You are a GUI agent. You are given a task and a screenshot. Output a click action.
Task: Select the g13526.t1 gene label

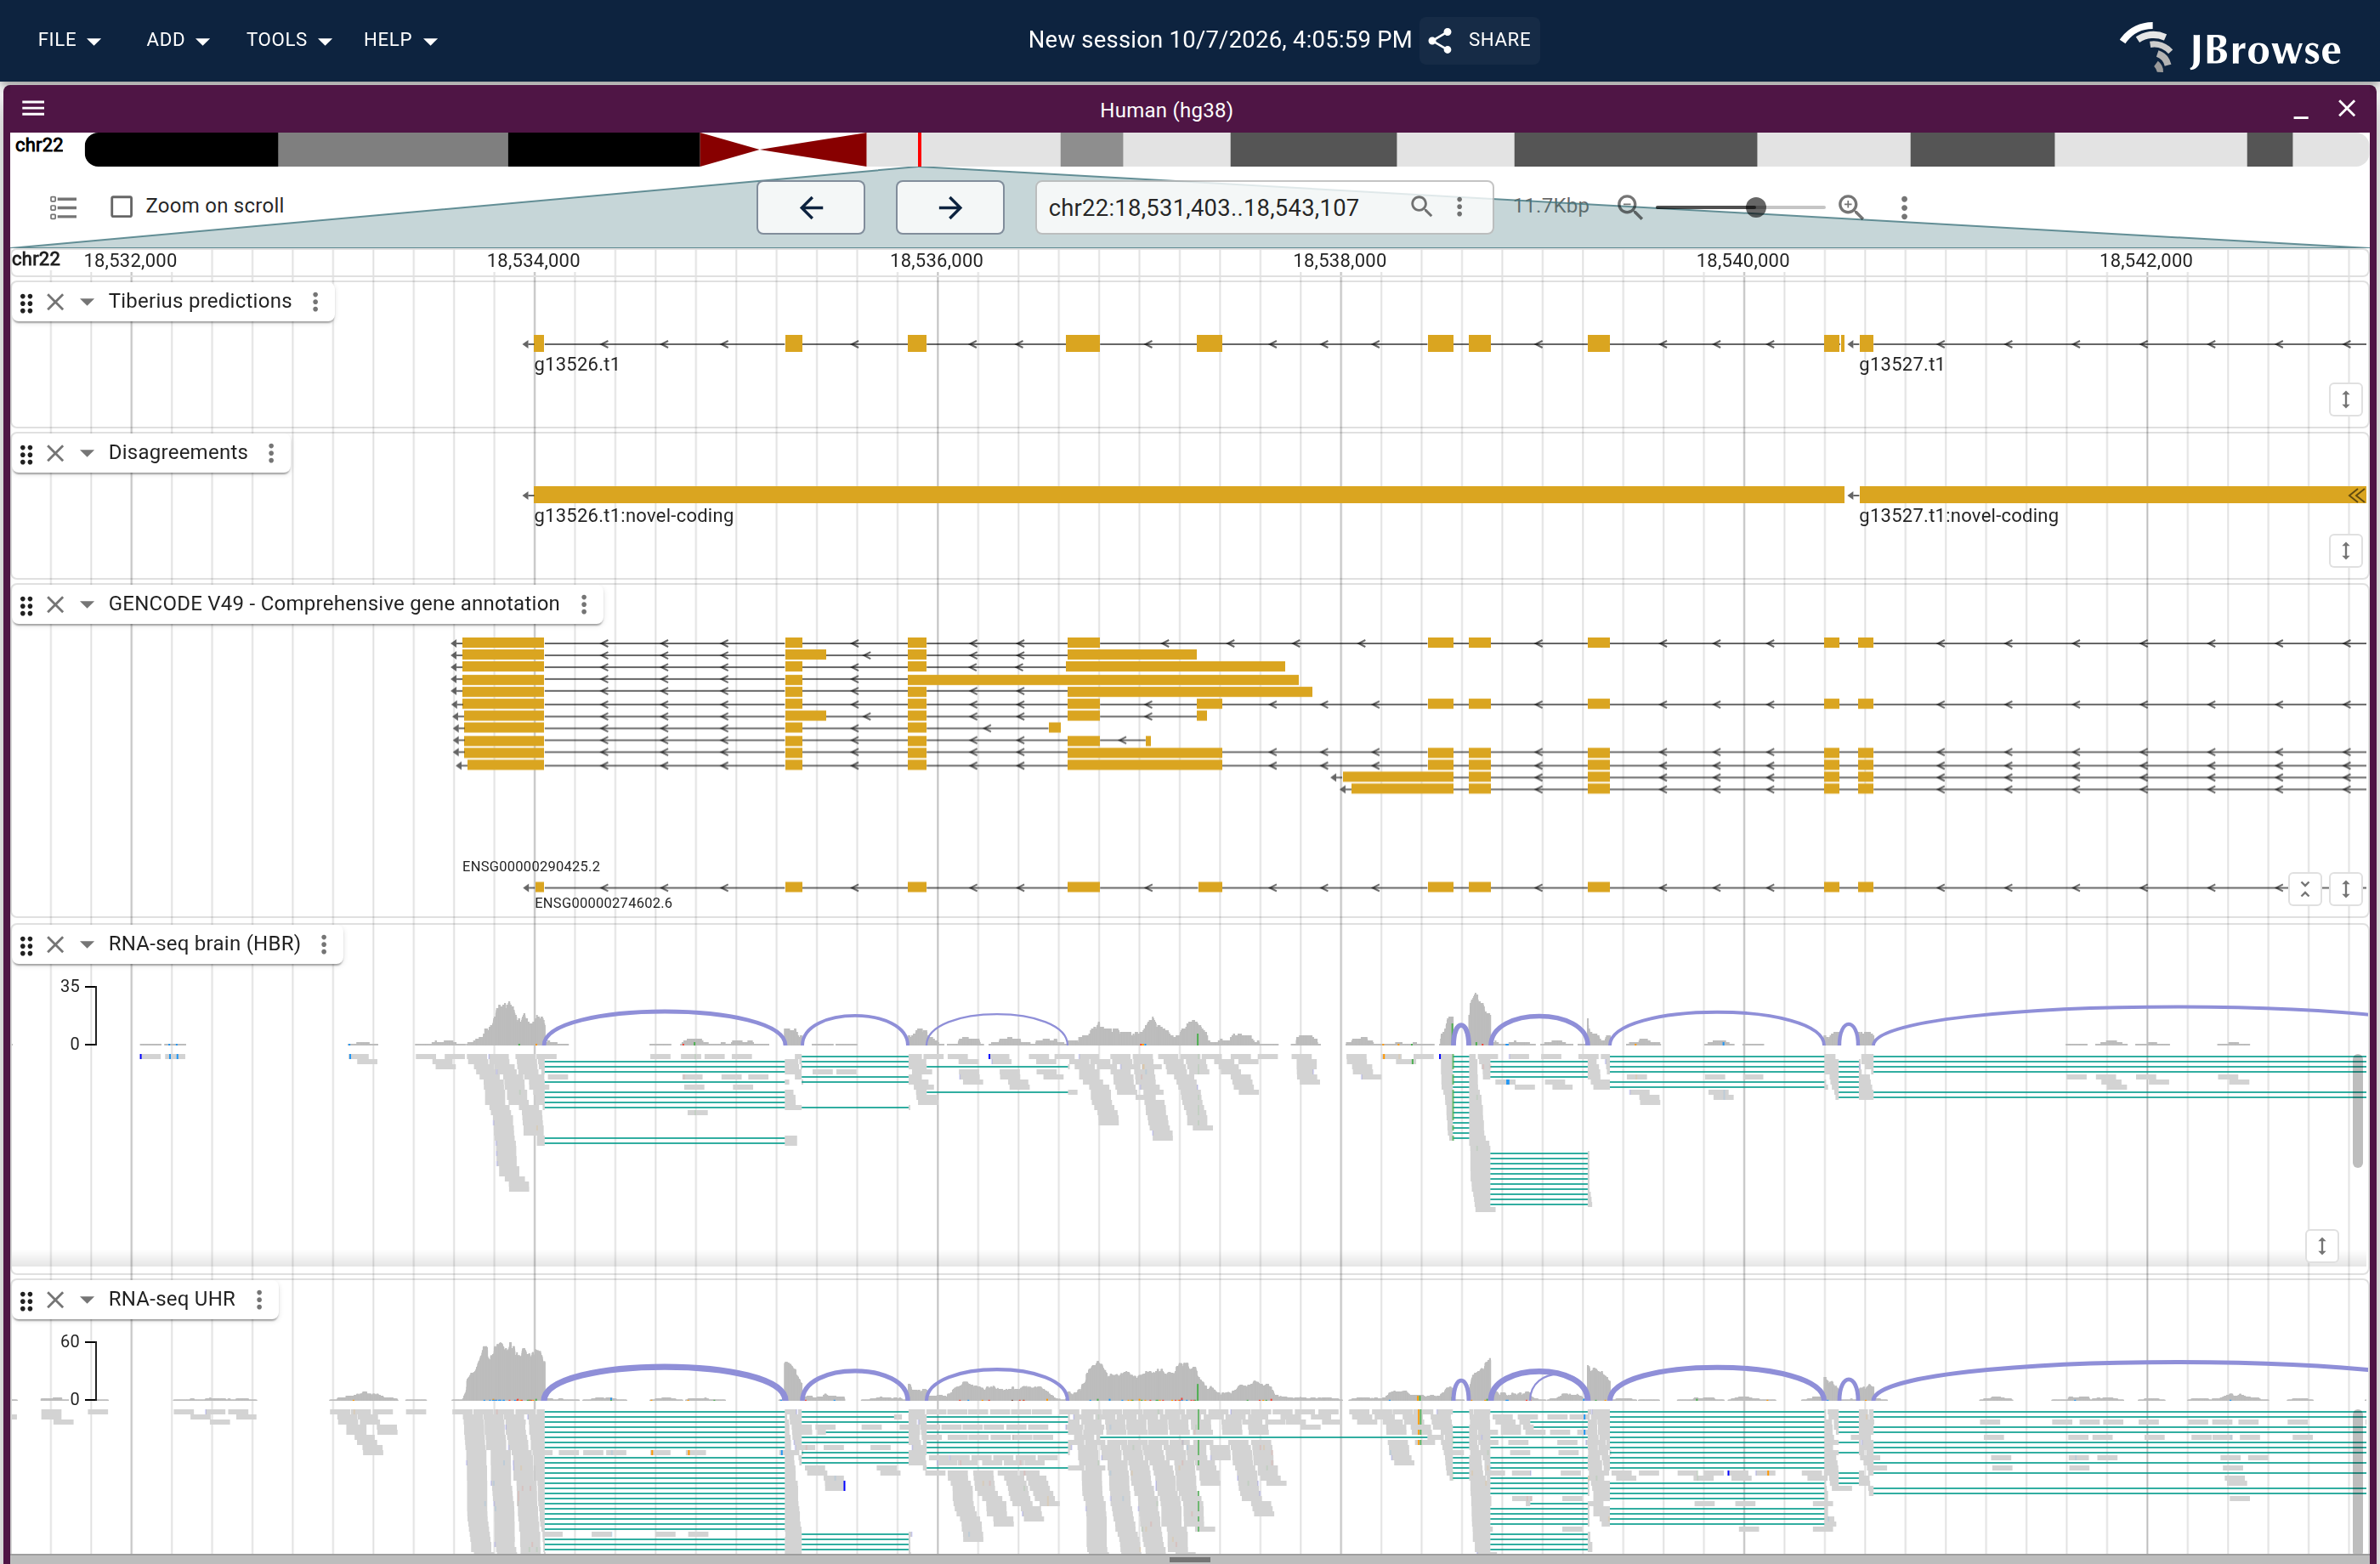(x=576, y=364)
